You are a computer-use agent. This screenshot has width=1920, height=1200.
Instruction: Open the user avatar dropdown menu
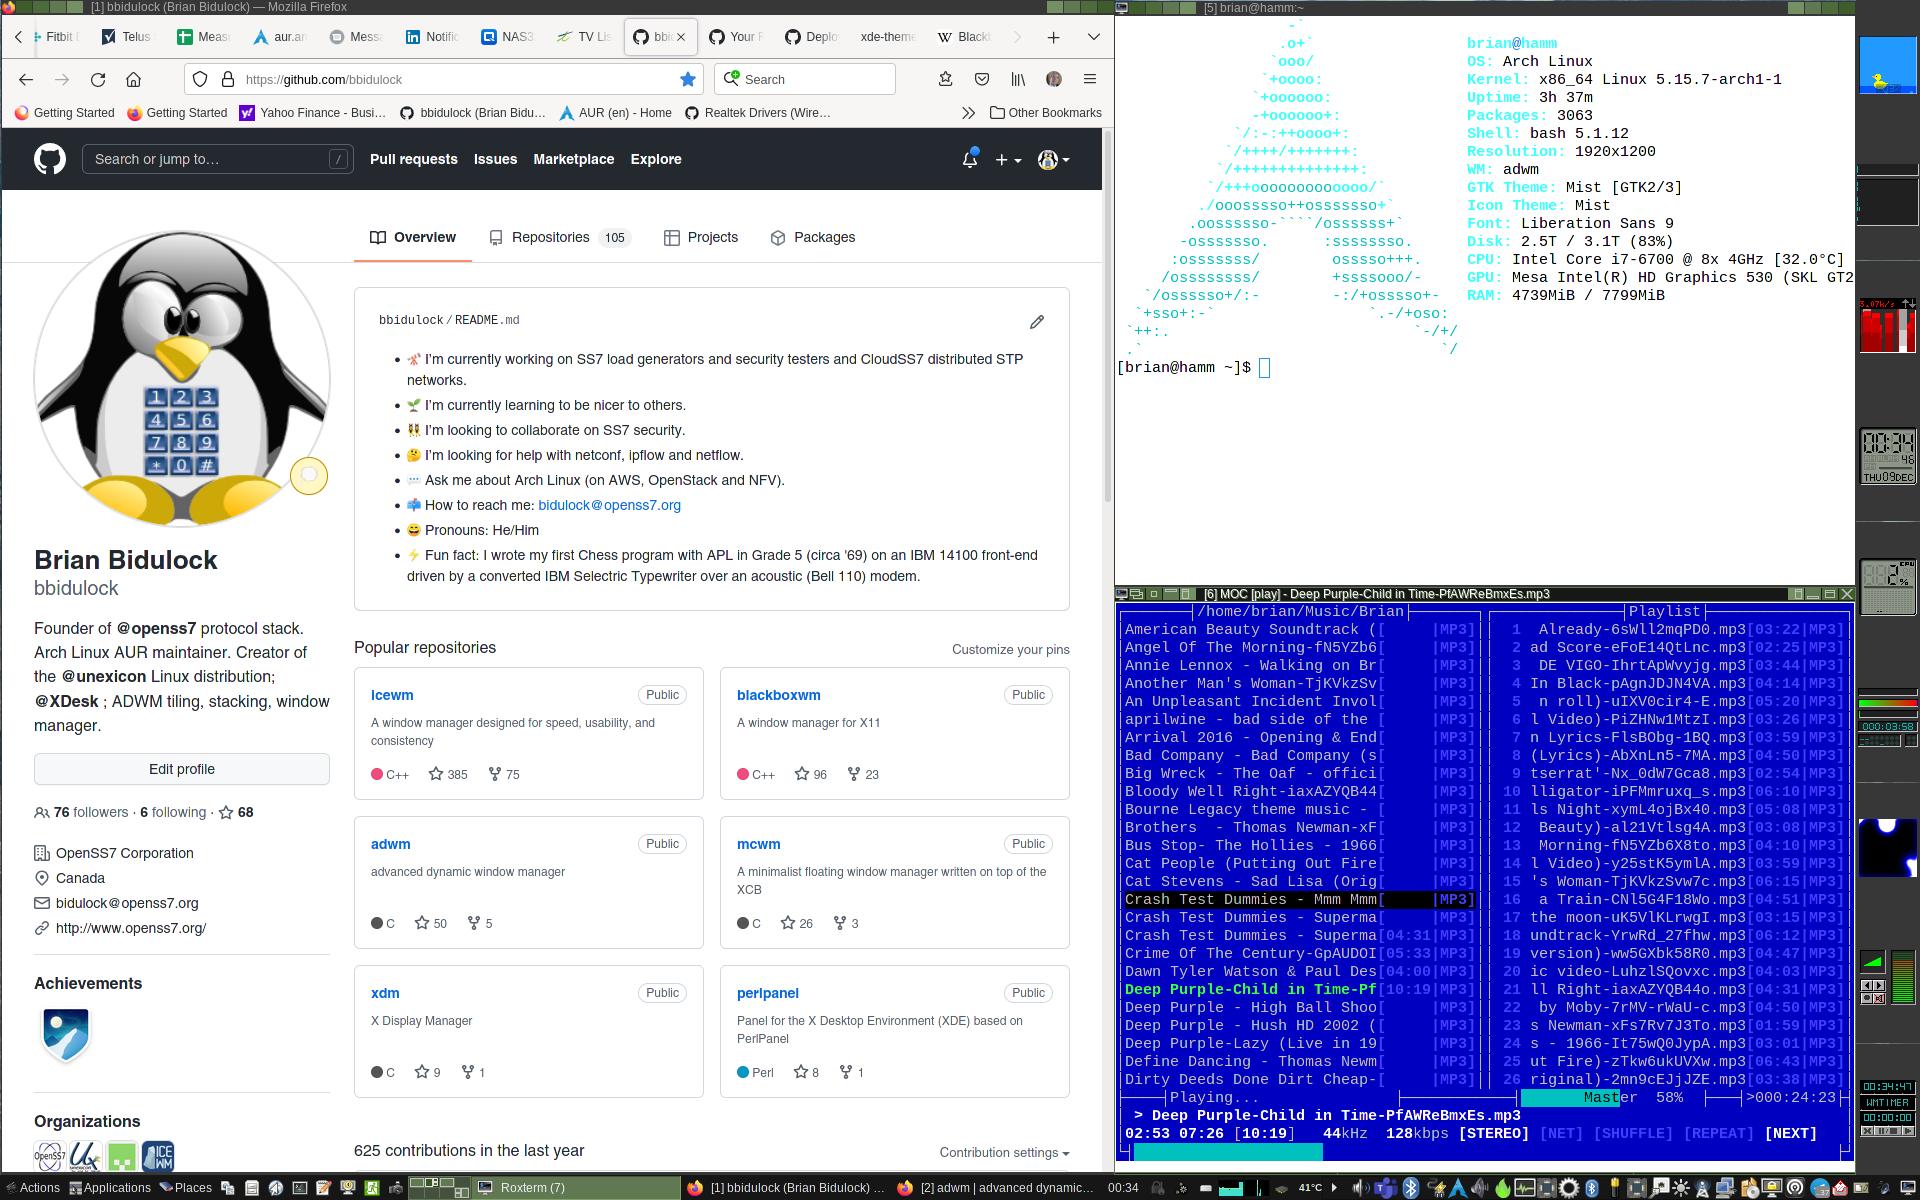click(1053, 159)
